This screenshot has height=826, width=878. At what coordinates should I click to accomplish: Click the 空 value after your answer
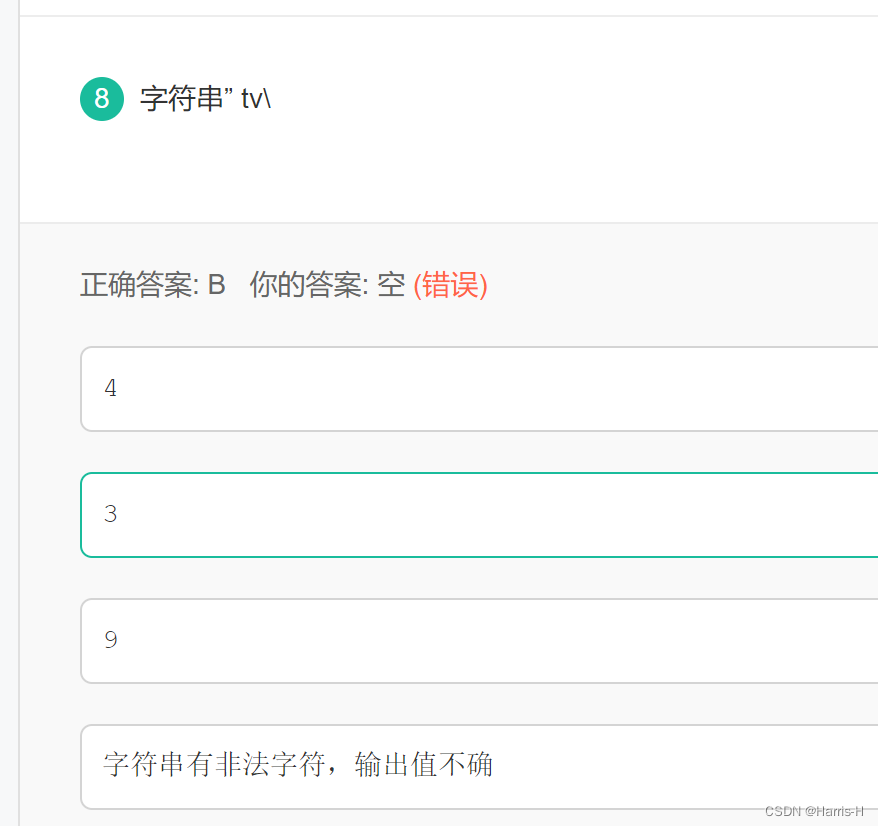coord(391,285)
